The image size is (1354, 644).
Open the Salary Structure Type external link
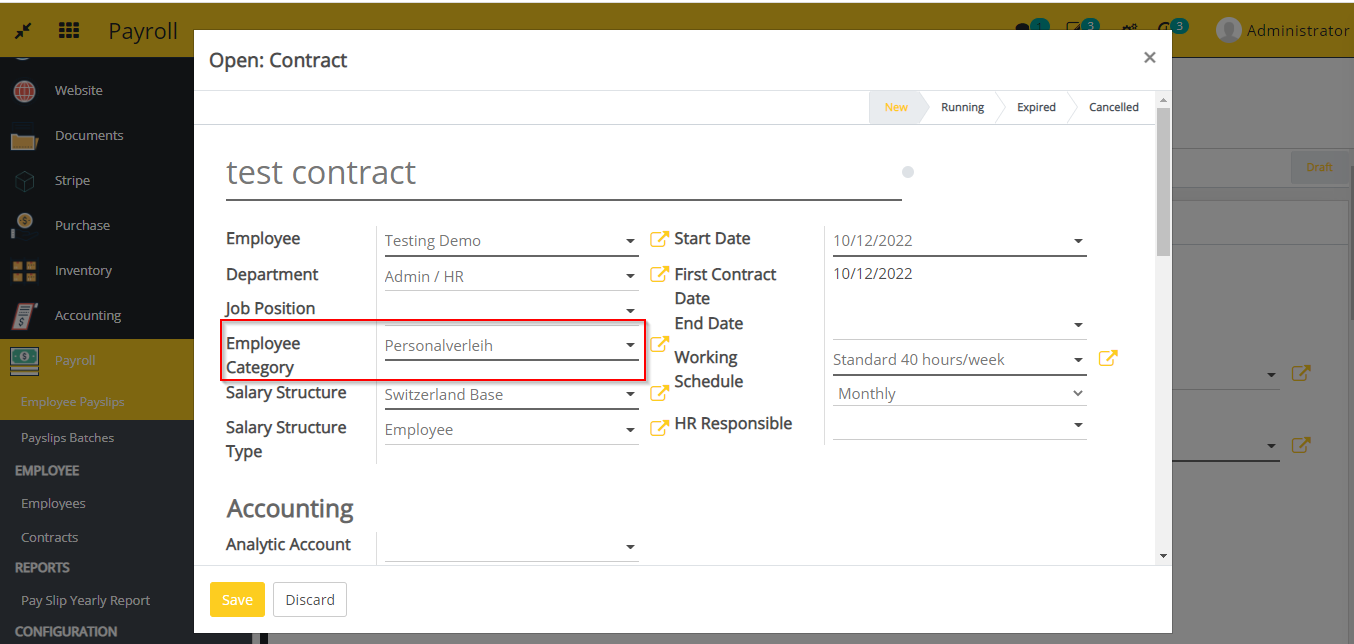(x=659, y=428)
